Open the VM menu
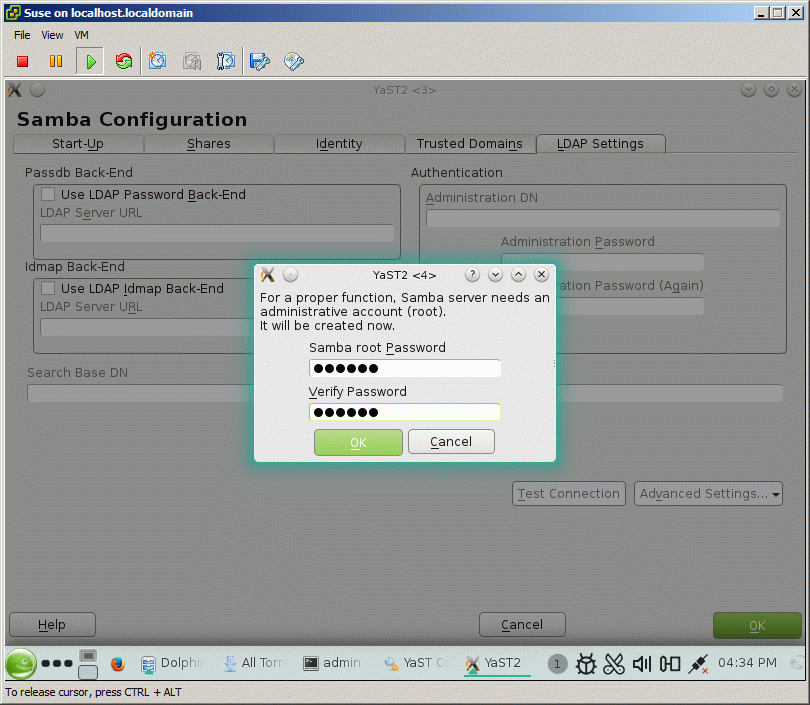Image resolution: width=810 pixels, height=705 pixels. coord(82,35)
